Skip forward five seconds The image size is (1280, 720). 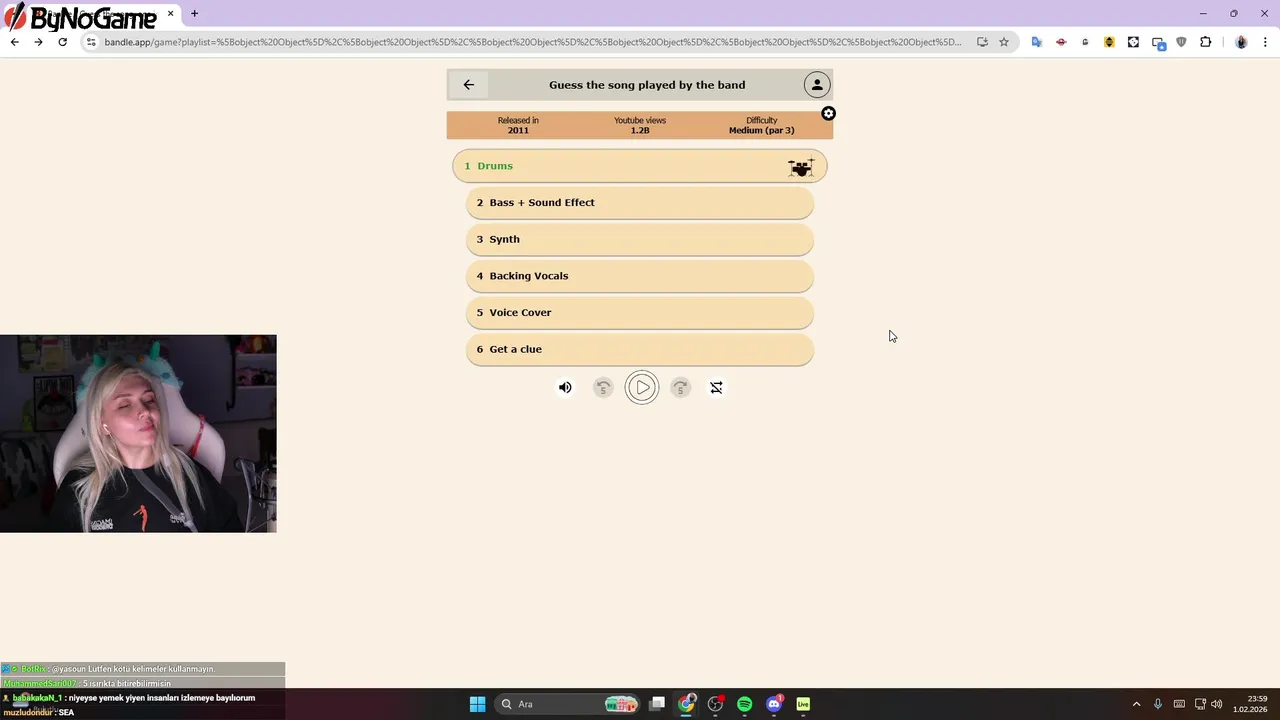[x=680, y=388]
